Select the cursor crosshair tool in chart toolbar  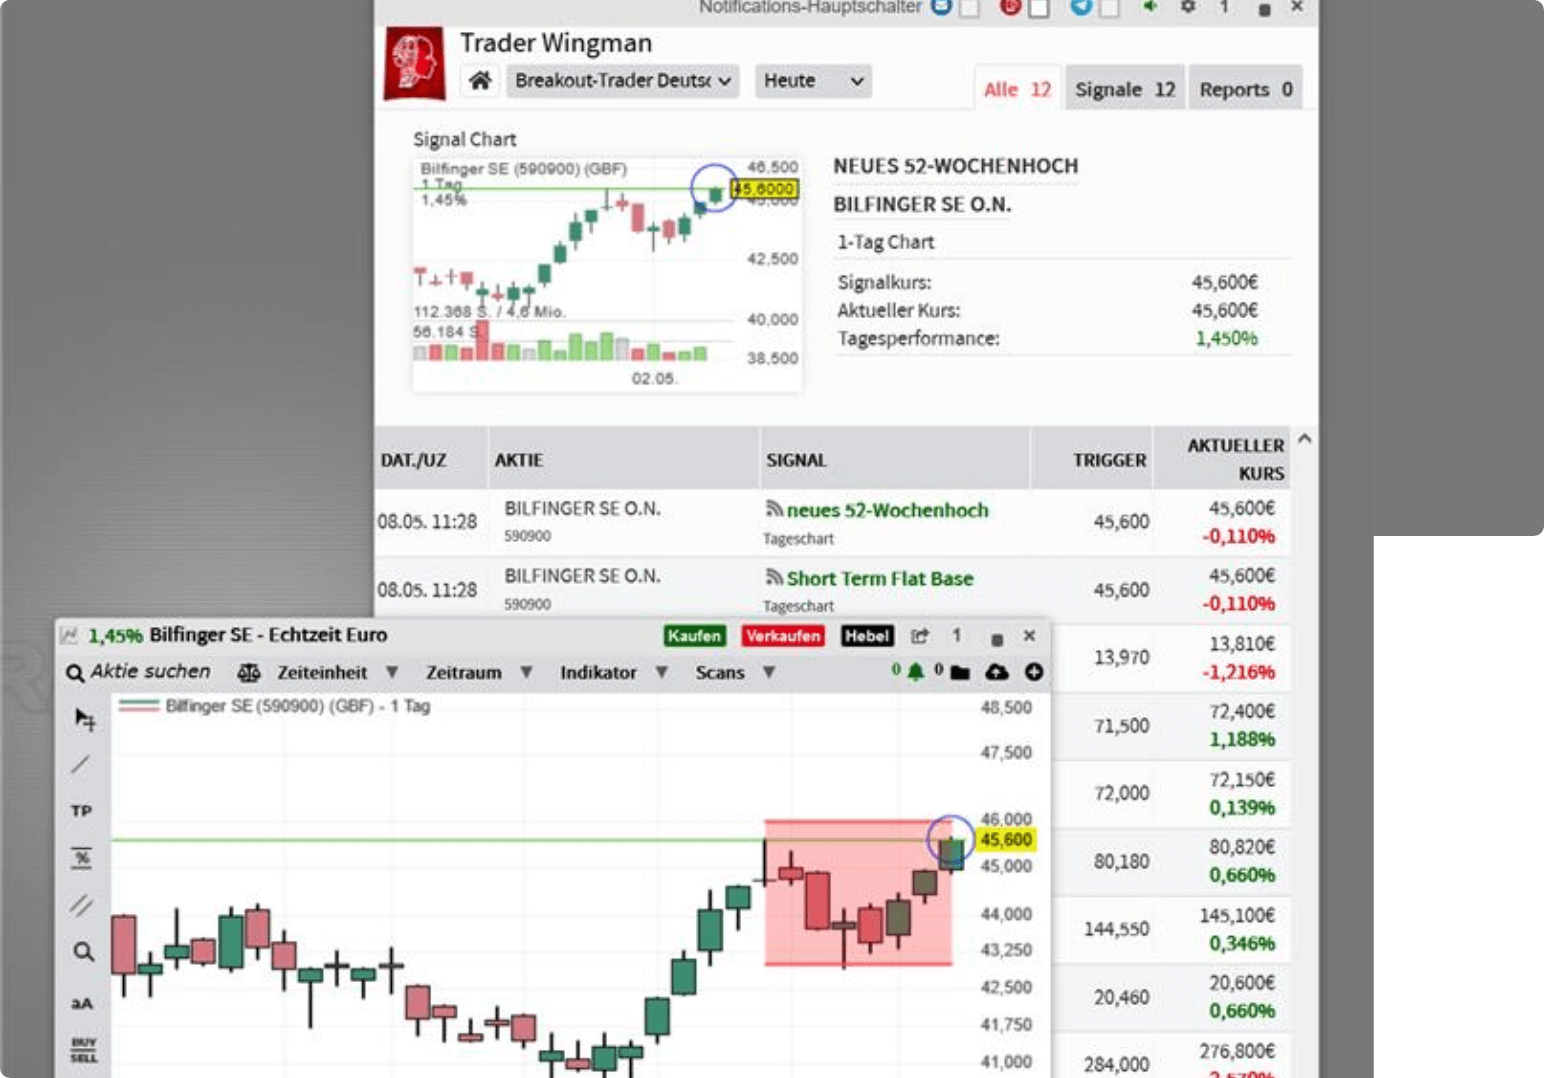pos(85,719)
